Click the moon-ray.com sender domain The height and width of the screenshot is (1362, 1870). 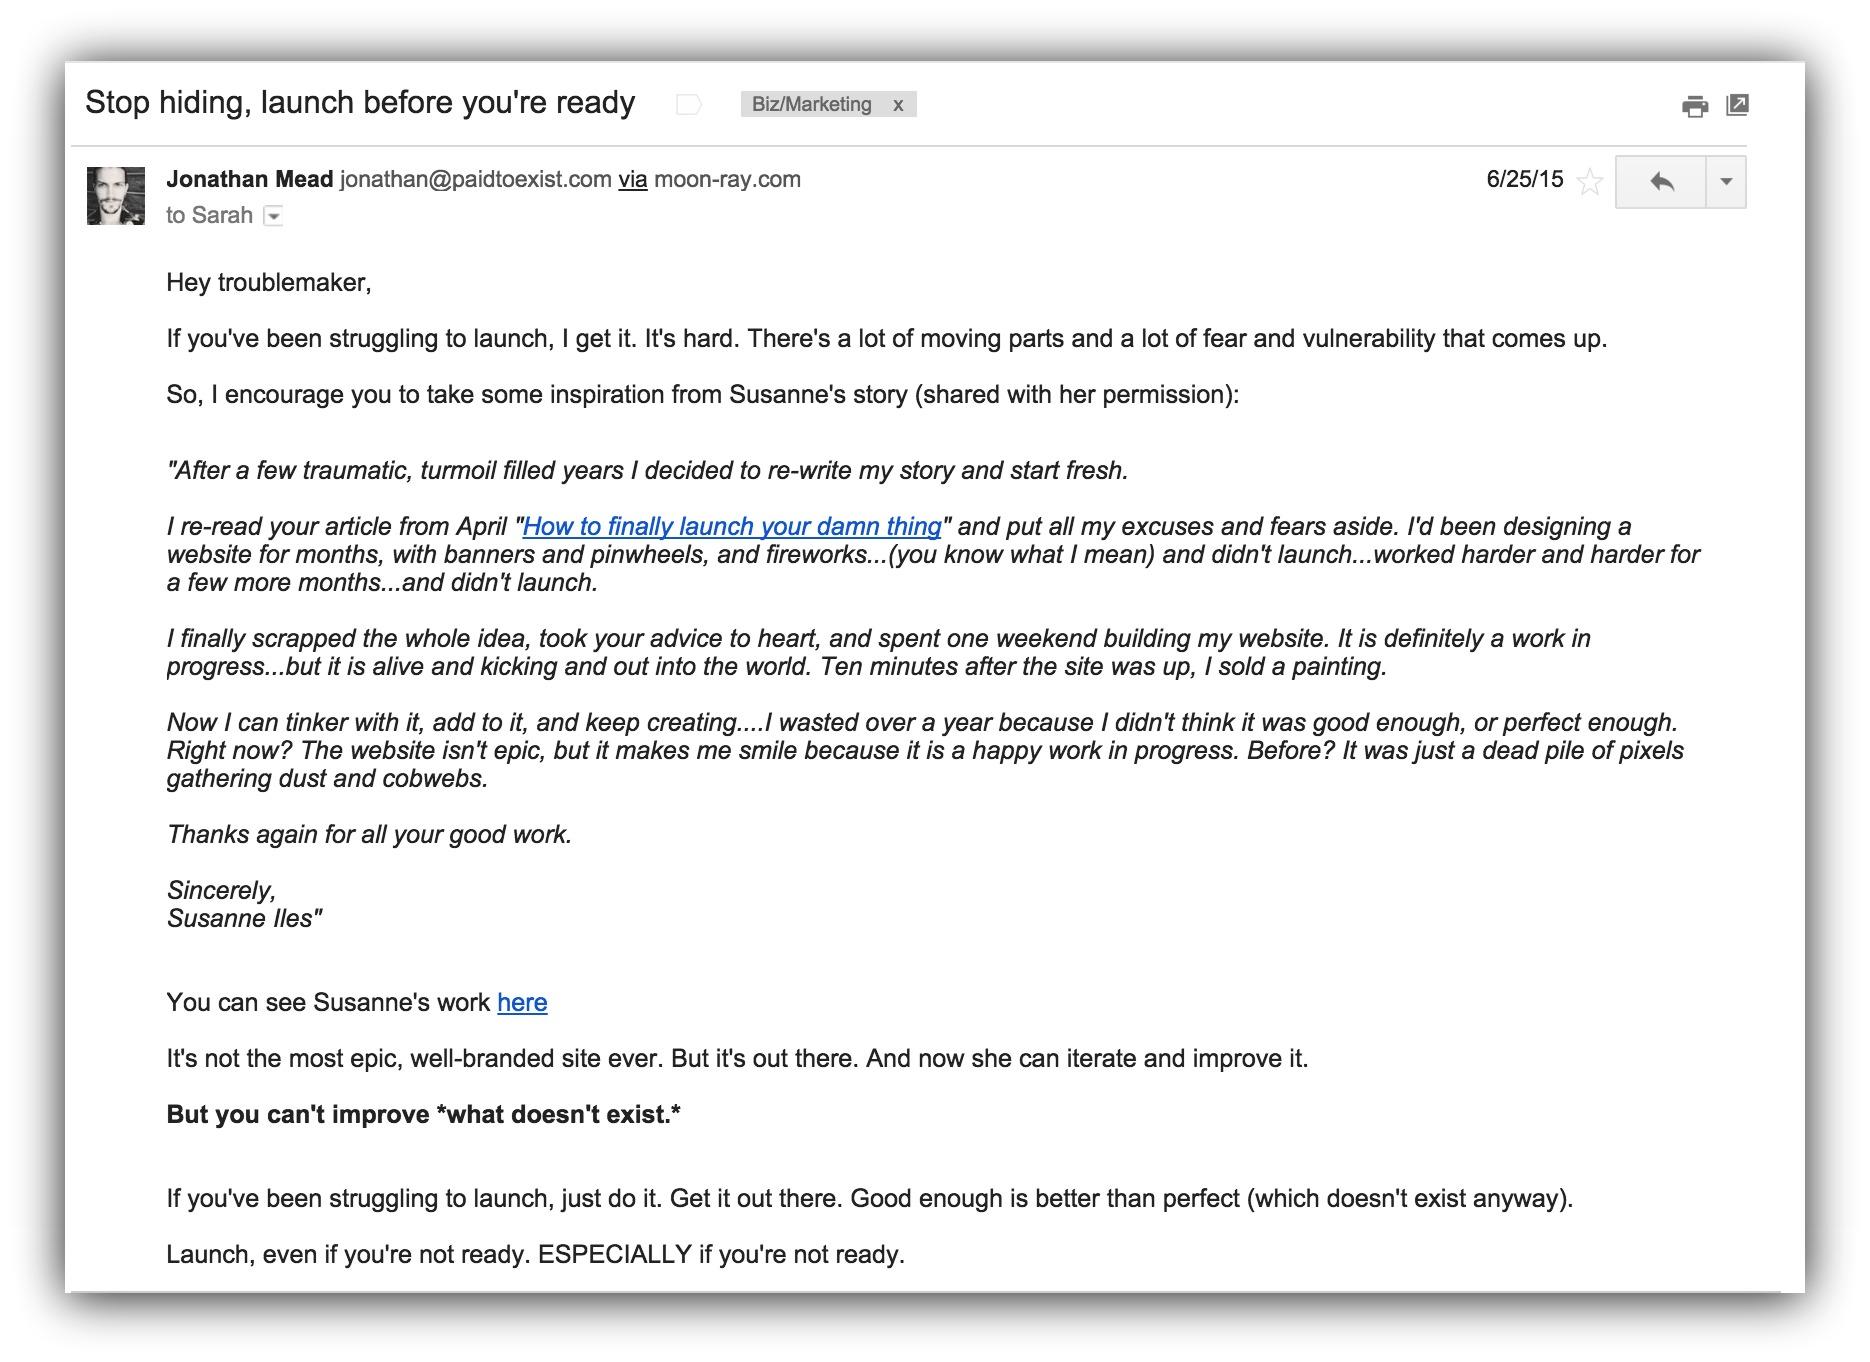point(727,180)
